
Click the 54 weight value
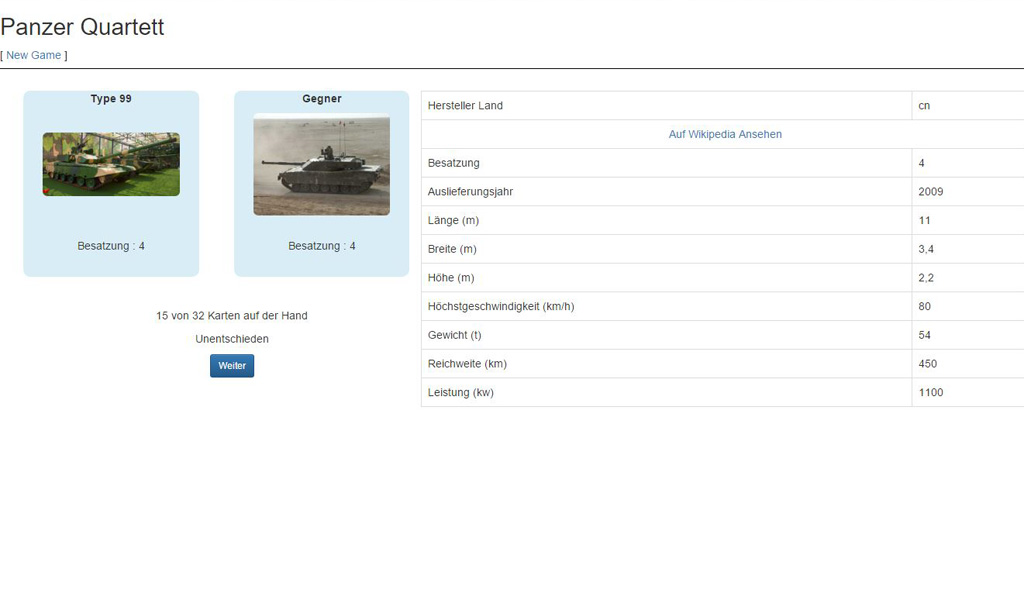(x=925, y=336)
